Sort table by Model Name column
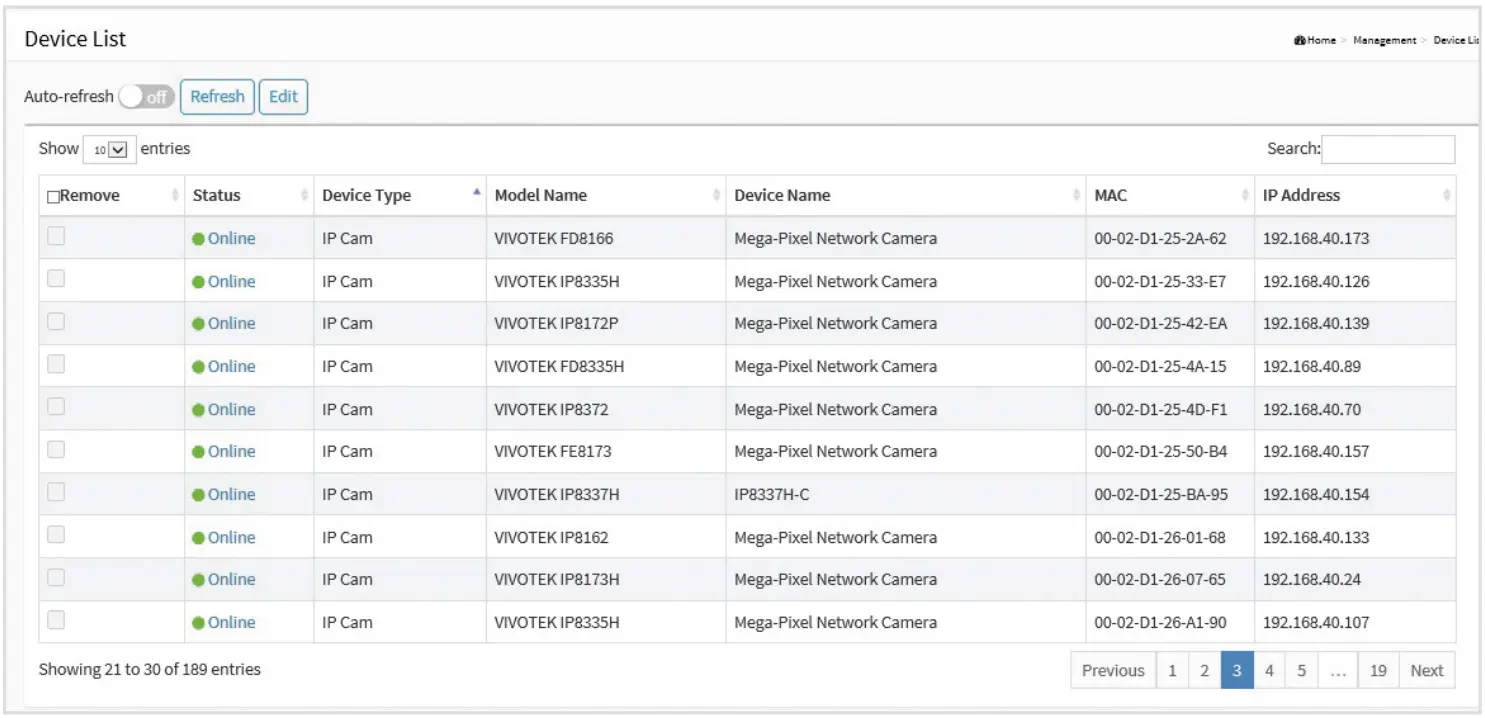This screenshot has width=1485, height=718. (716, 196)
